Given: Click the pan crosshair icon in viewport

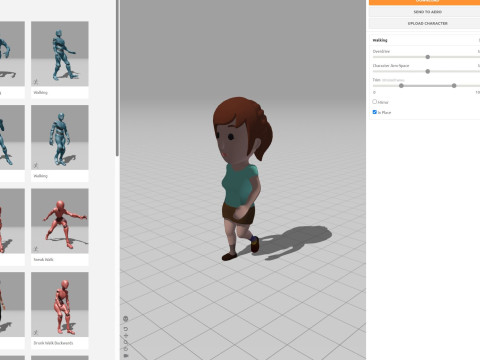Looking at the screenshot, I should (x=126, y=335).
